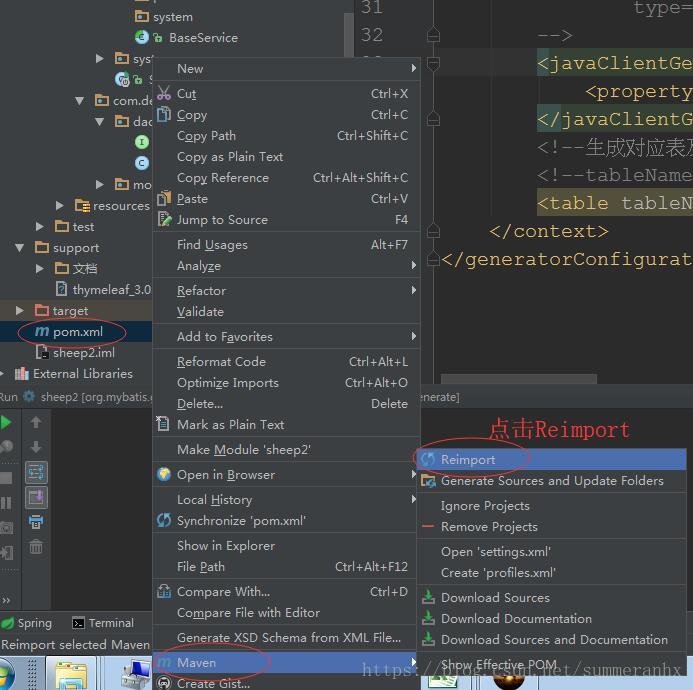Image resolution: width=693 pixels, height=690 pixels.
Task: Click the Create Gist GitHub icon
Action: pos(164,683)
